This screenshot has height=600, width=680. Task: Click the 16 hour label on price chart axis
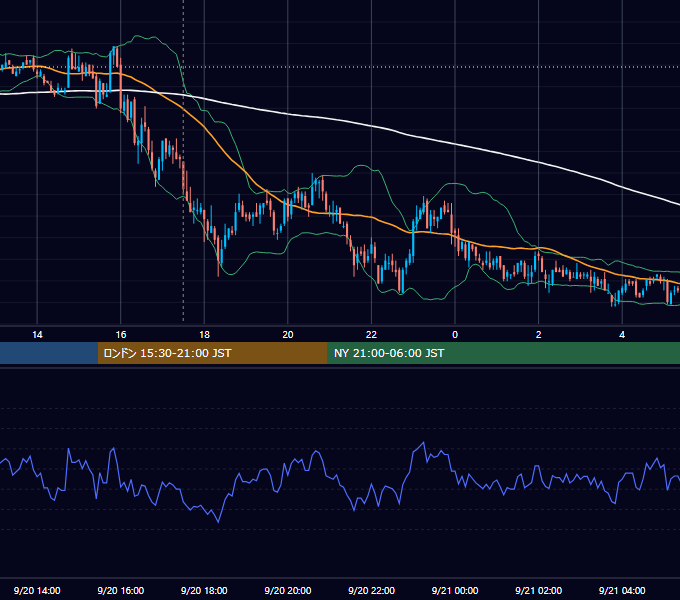click(121, 335)
